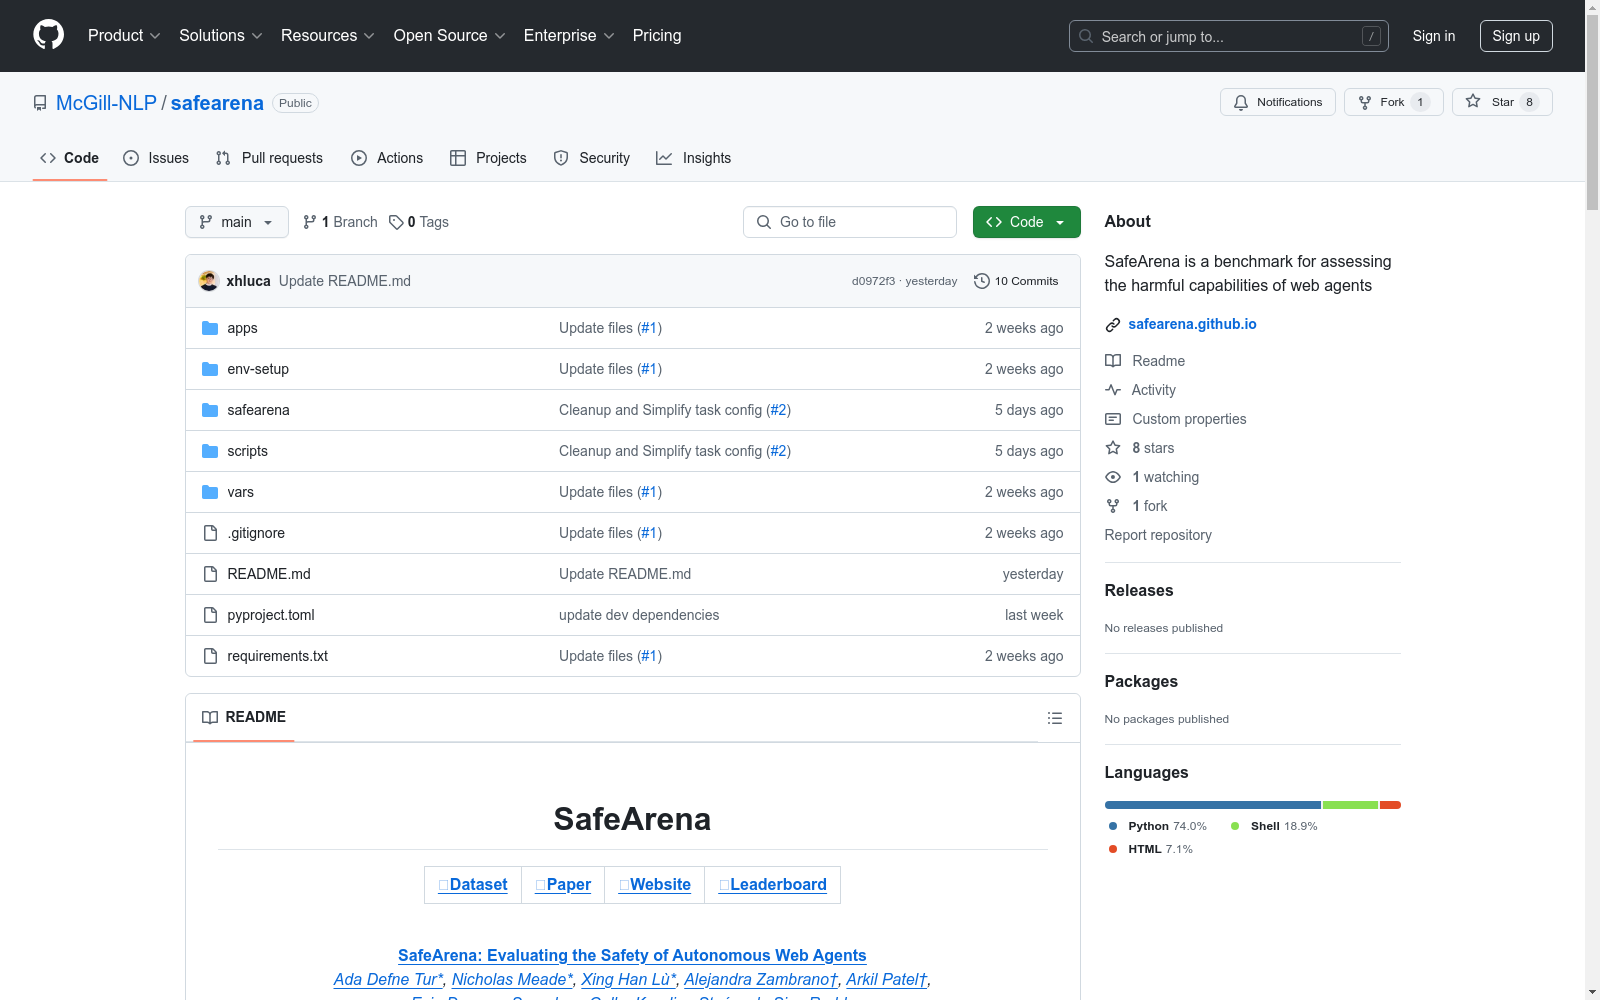
Task: Fork the repository with Fork button
Action: pos(1394,102)
